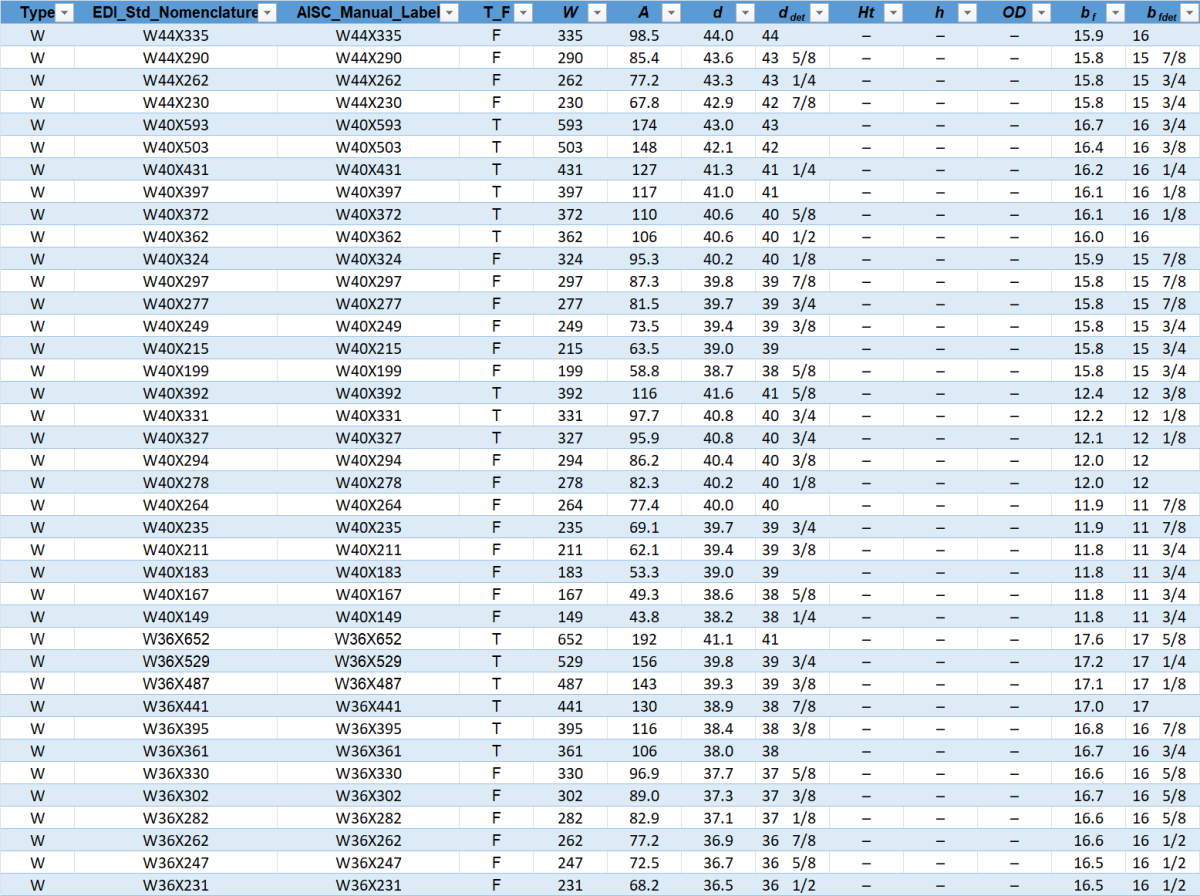Open the d column filter dropdown
The height and width of the screenshot is (896, 1200).
[x=744, y=13]
